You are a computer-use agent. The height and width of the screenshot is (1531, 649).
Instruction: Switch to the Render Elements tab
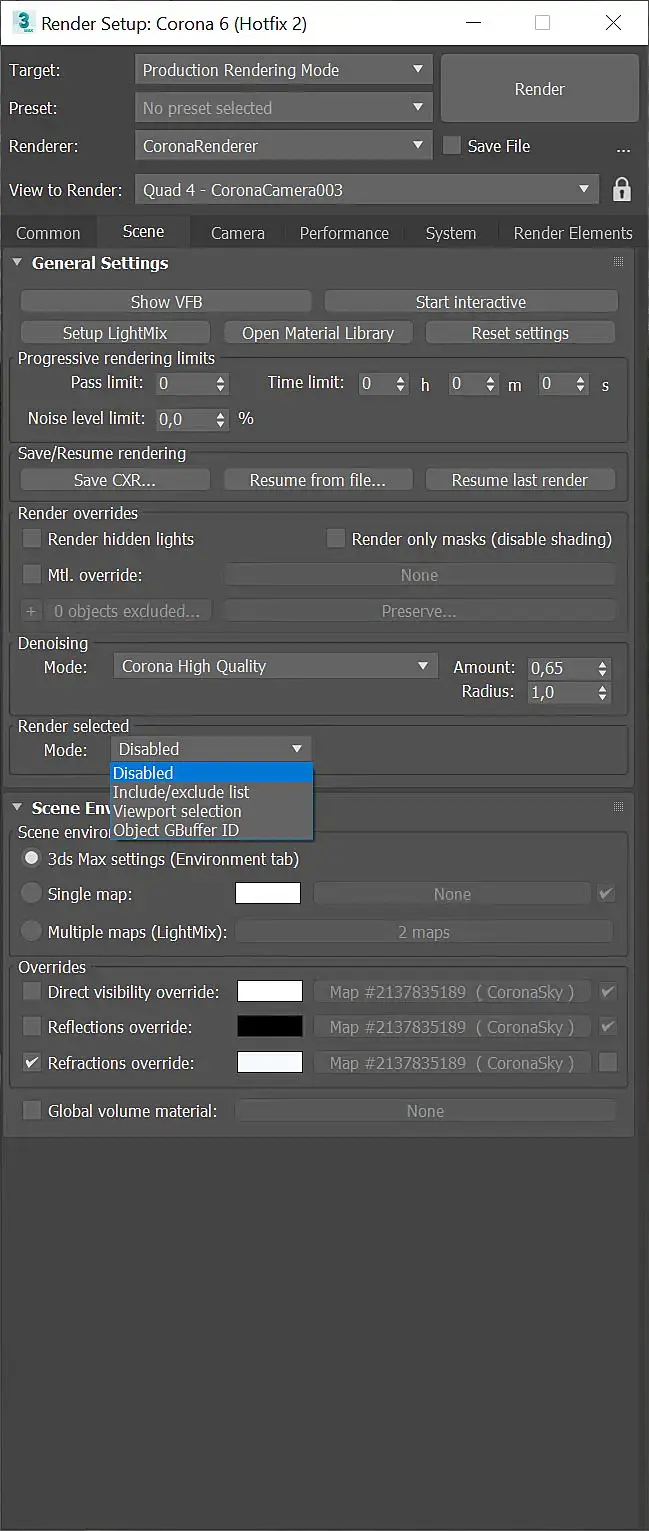(573, 233)
